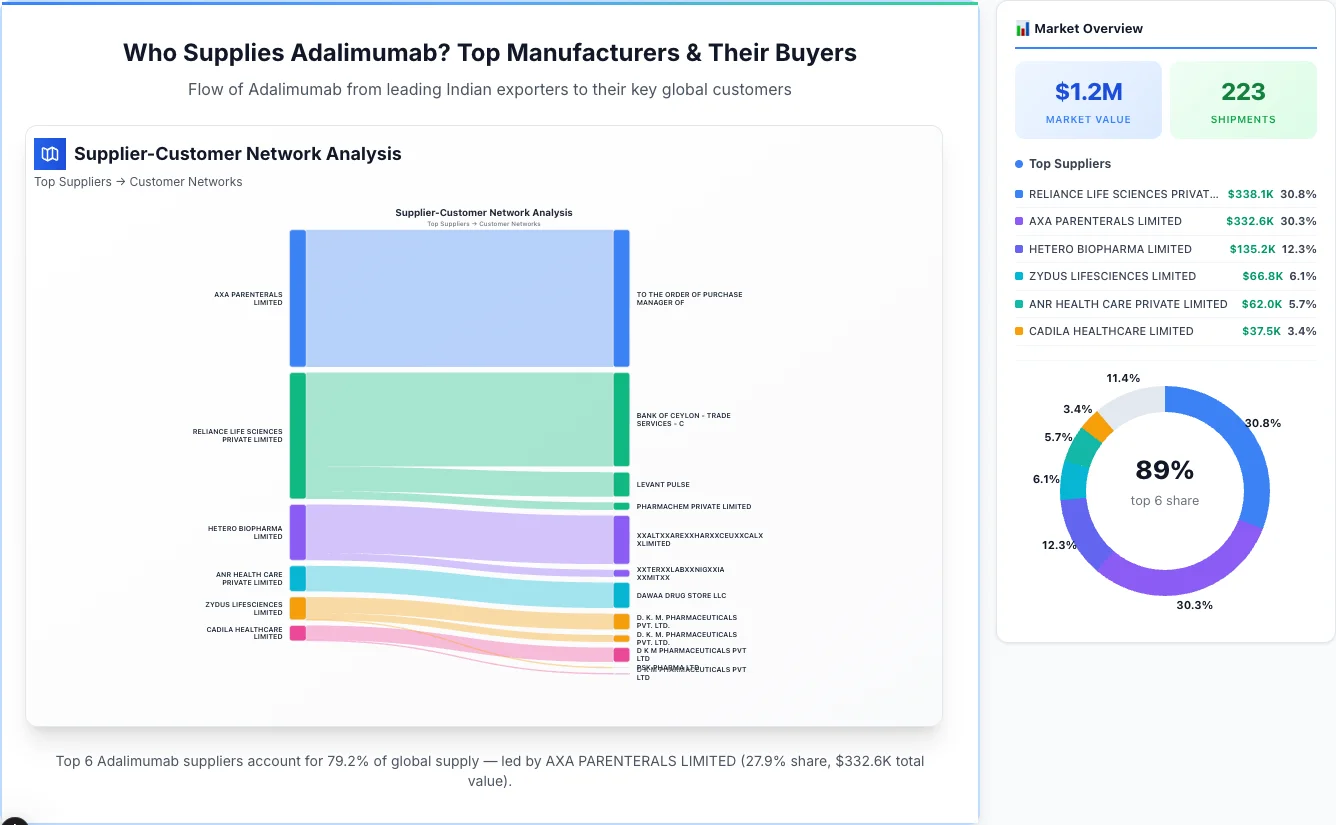The image size is (1336, 825).
Task: Select Top Suppliers in the breadcrumb path
Action: tap(72, 181)
